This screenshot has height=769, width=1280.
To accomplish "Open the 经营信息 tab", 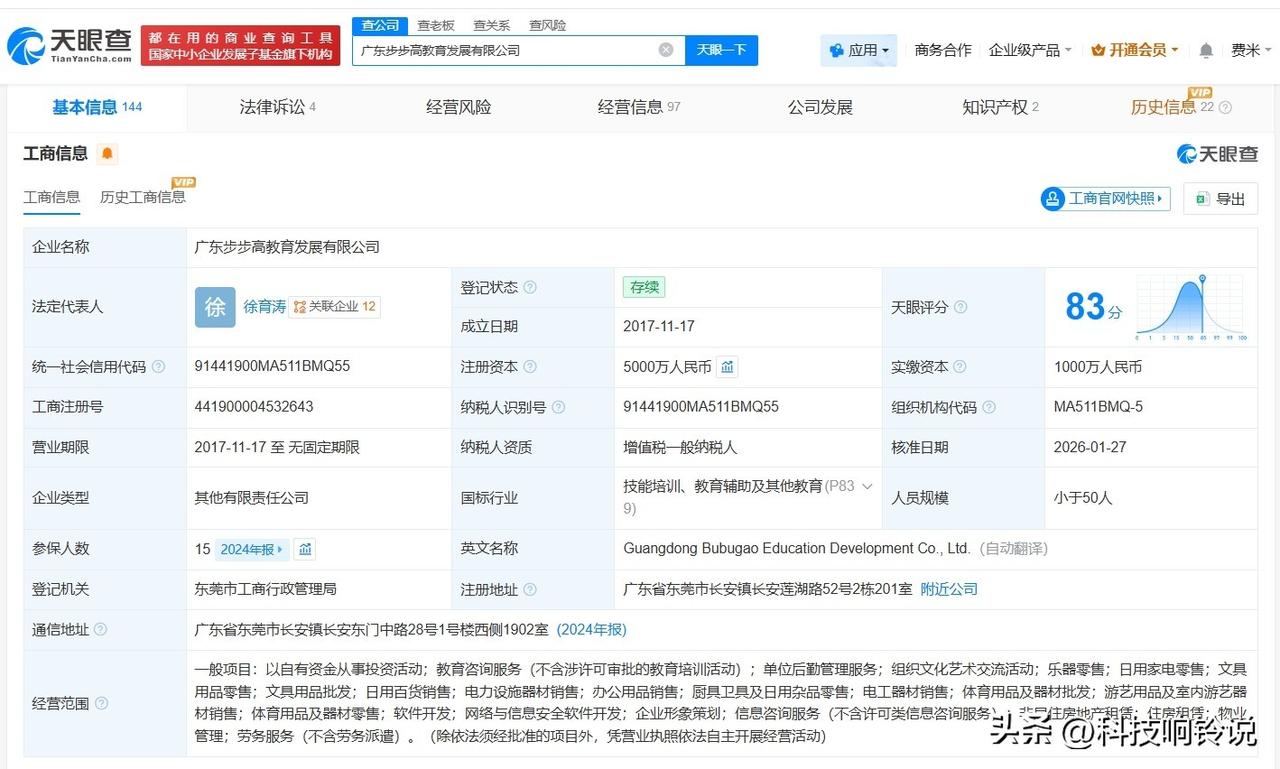I will coord(639,107).
